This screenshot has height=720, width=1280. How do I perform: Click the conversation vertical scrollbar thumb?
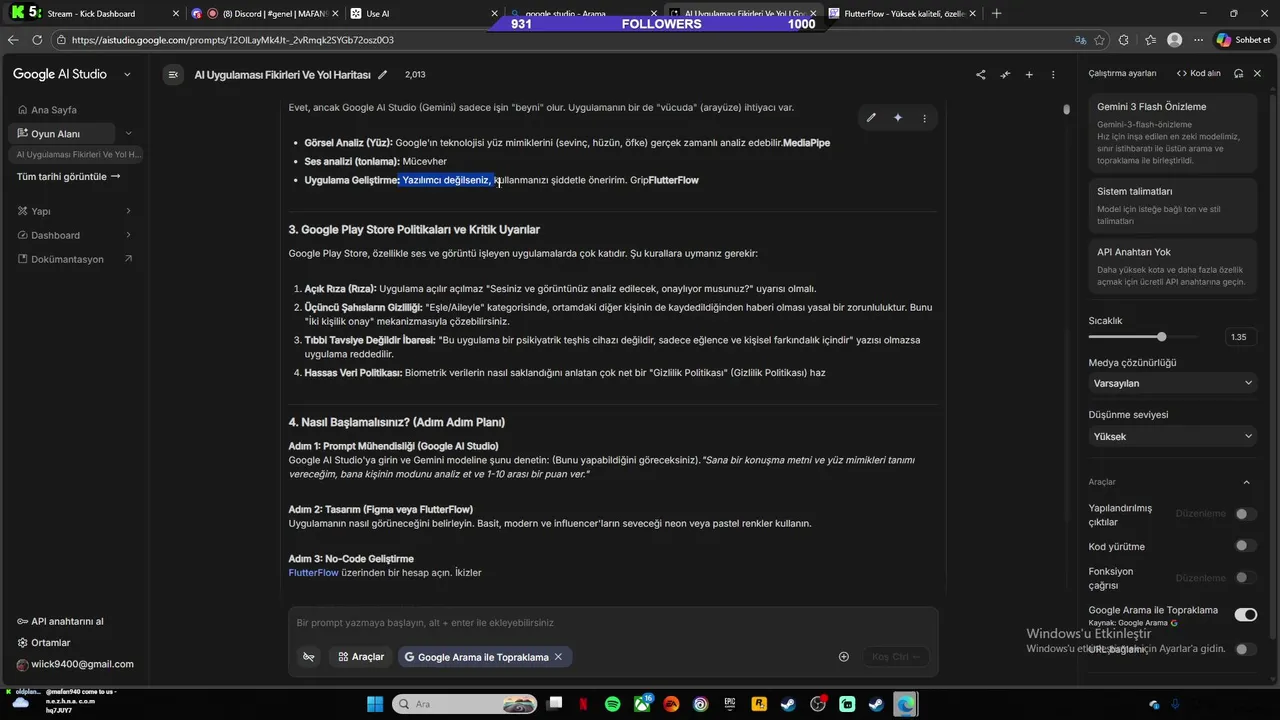(x=1067, y=109)
